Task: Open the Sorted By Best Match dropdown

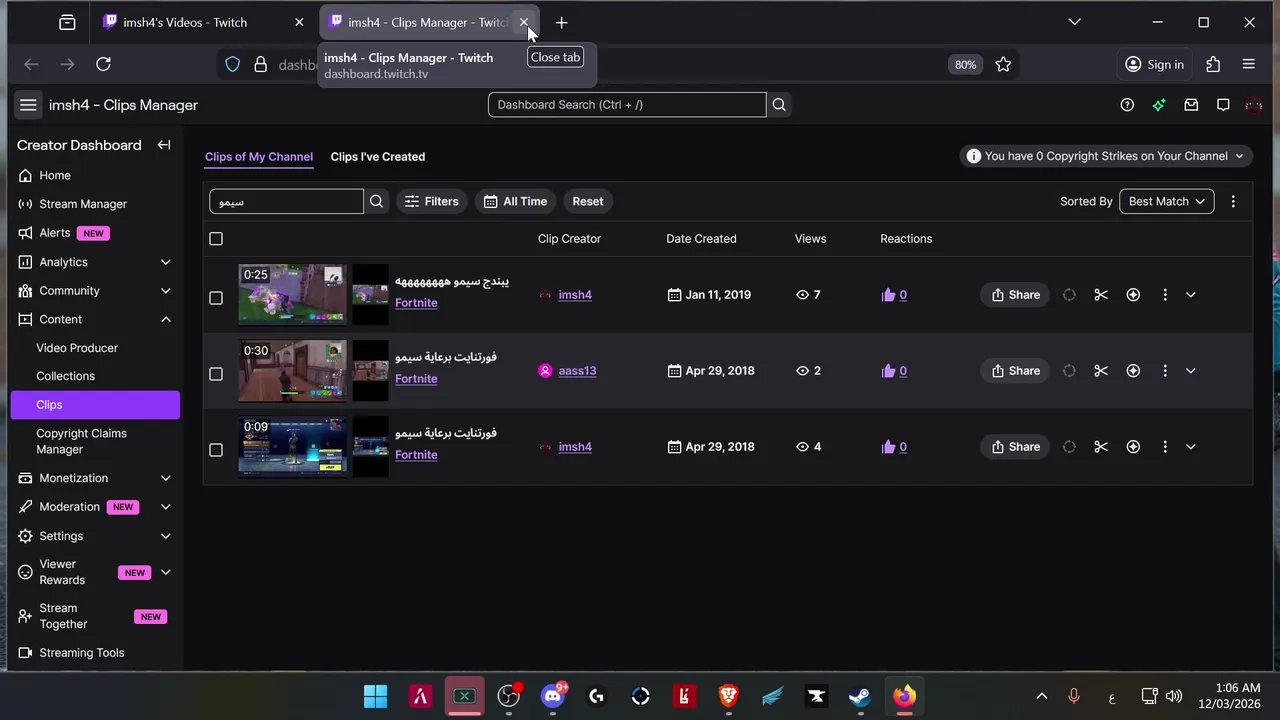Action: [1167, 201]
